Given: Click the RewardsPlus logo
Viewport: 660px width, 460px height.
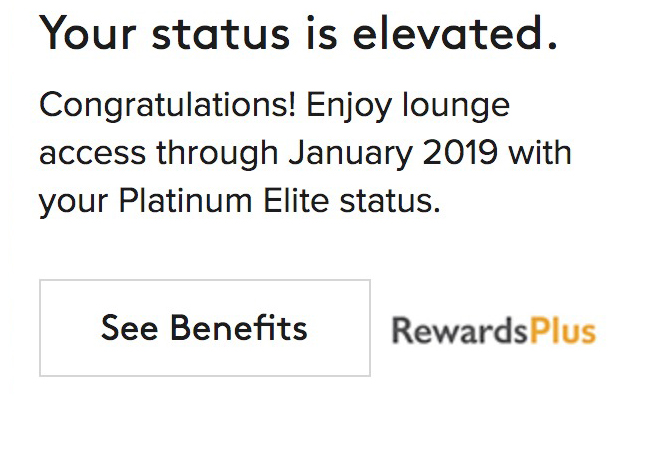Looking at the screenshot, I should pos(493,330).
